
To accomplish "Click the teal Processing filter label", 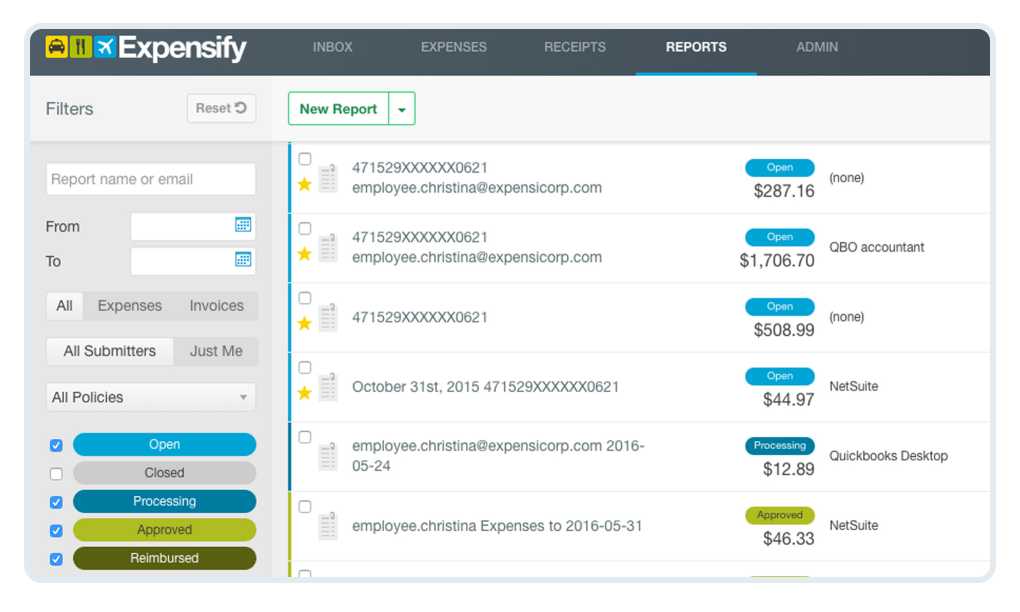I will click(x=165, y=501).
